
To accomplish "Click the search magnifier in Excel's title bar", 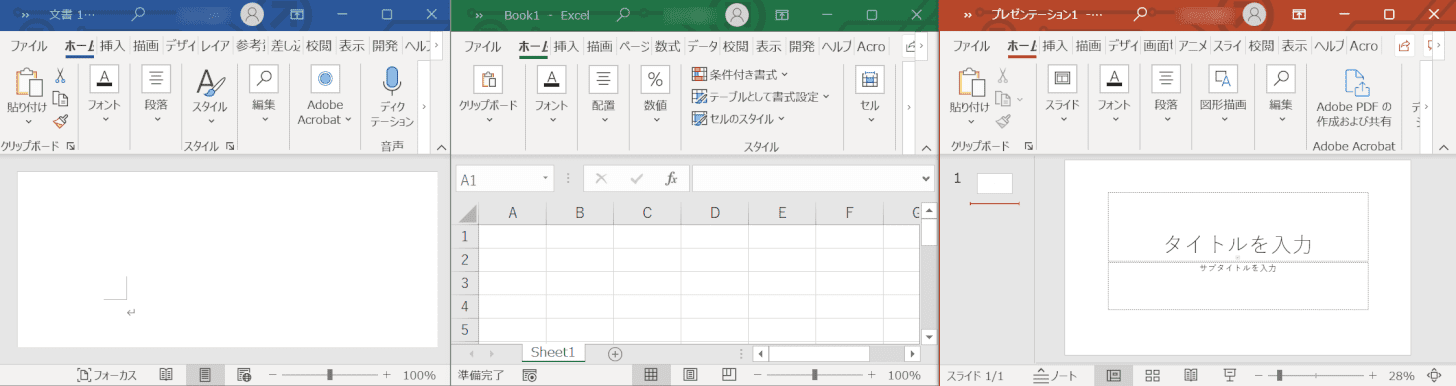I will point(623,15).
